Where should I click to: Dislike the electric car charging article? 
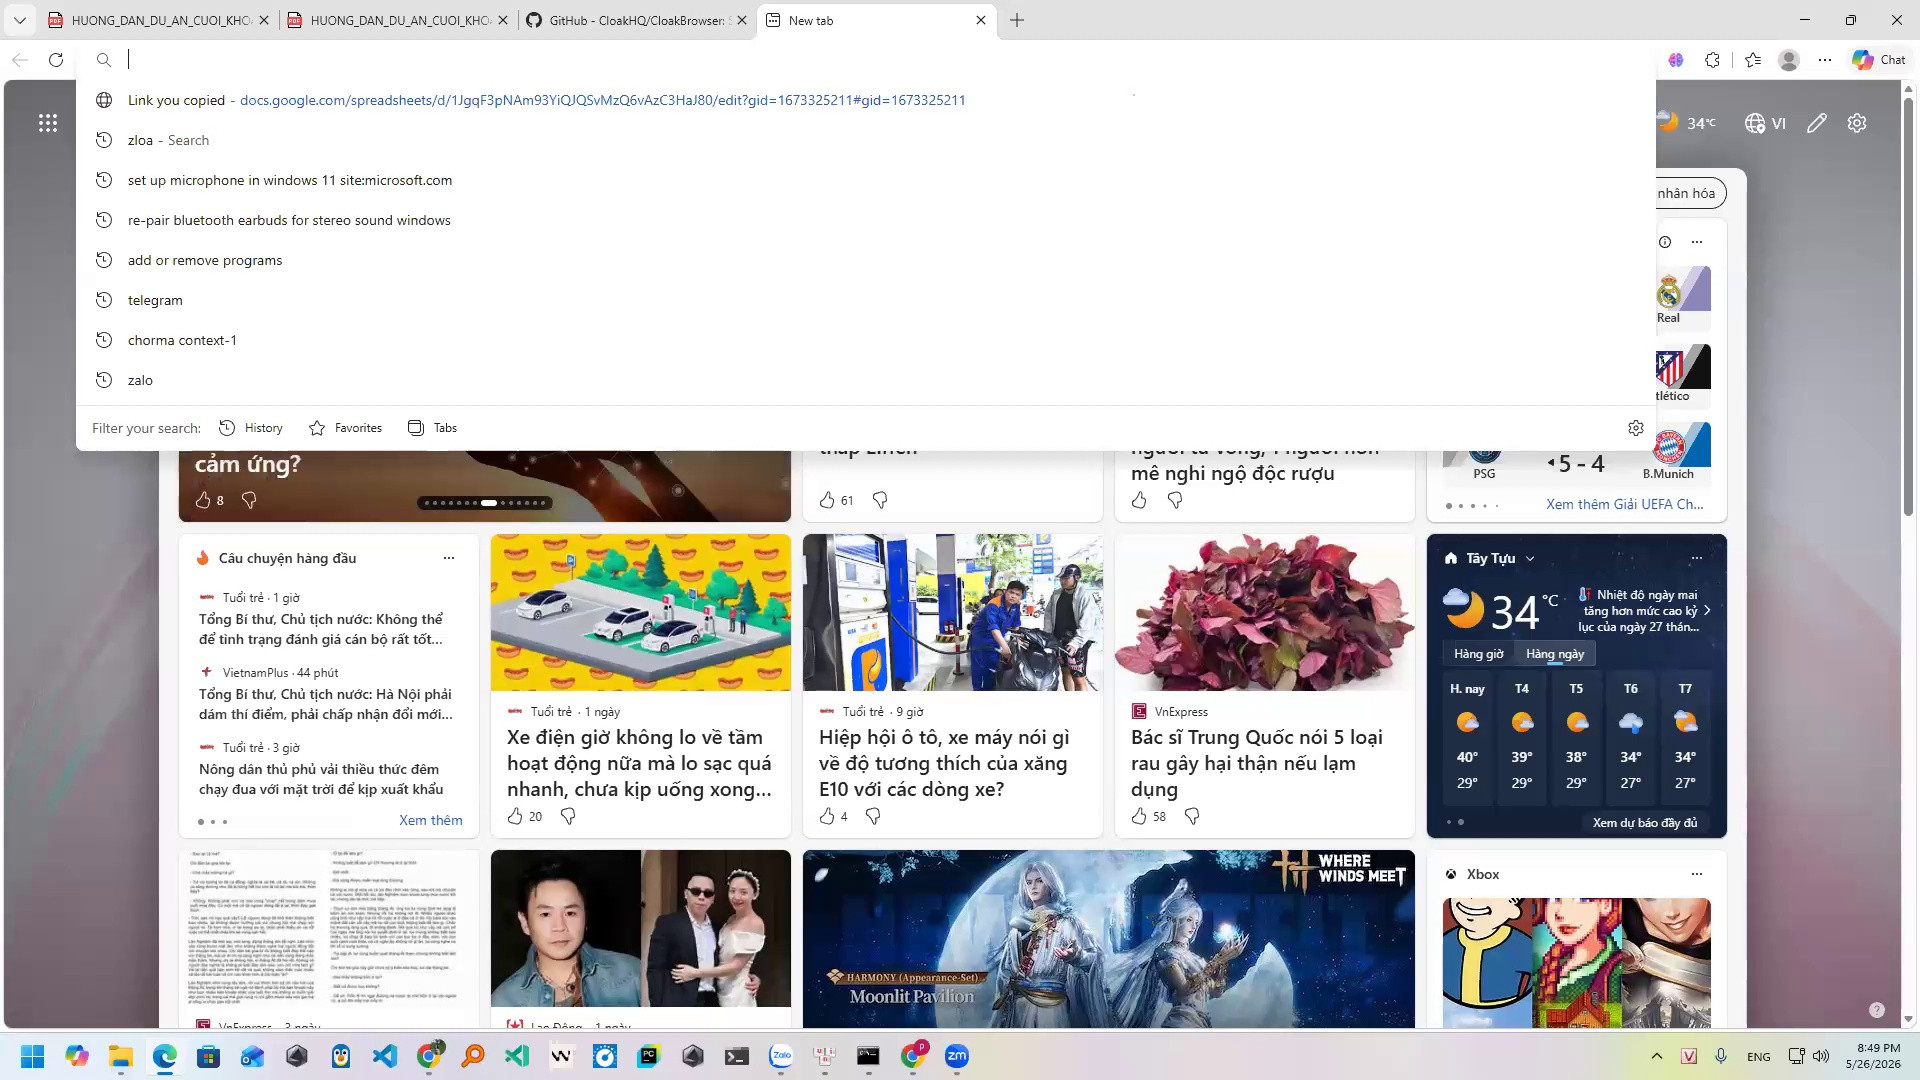(x=568, y=817)
